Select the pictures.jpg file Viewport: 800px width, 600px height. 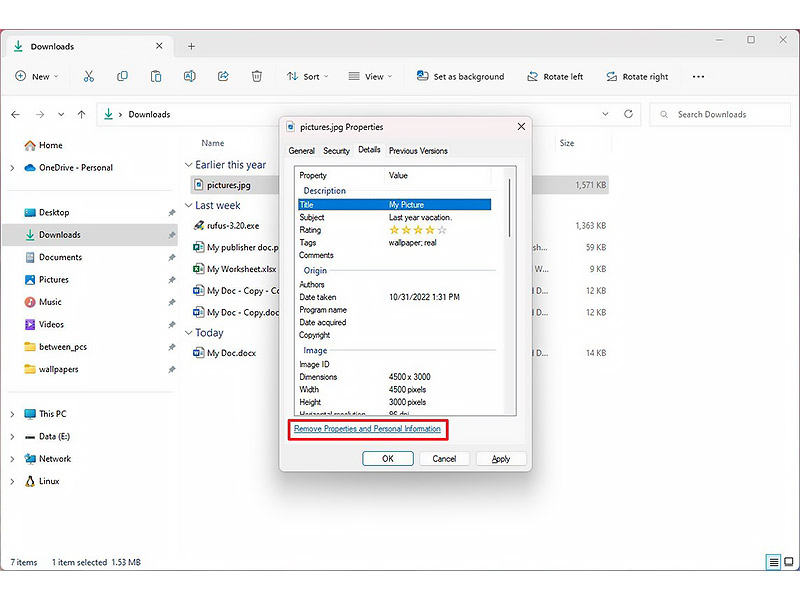click(229, 185)
